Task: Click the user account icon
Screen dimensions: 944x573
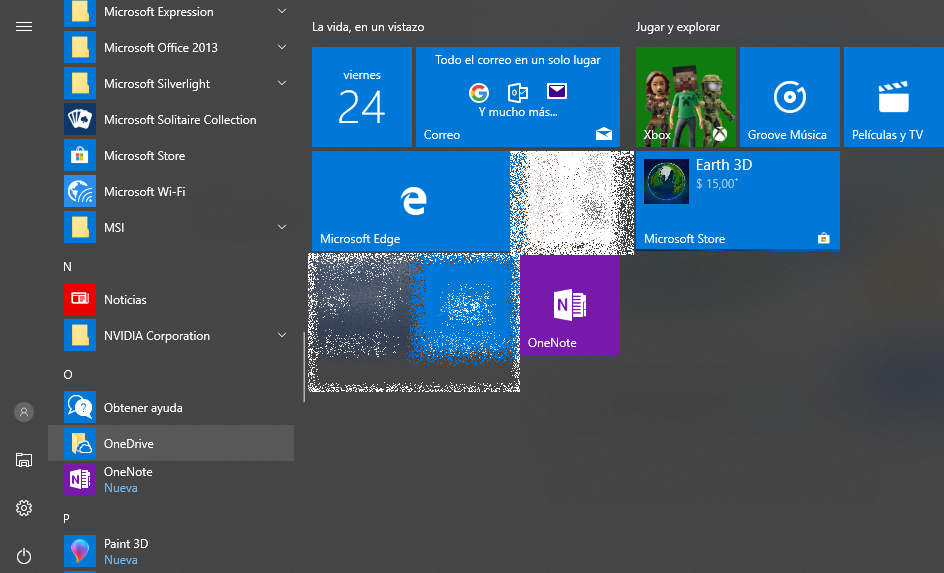Action: (x=24, y=412)
